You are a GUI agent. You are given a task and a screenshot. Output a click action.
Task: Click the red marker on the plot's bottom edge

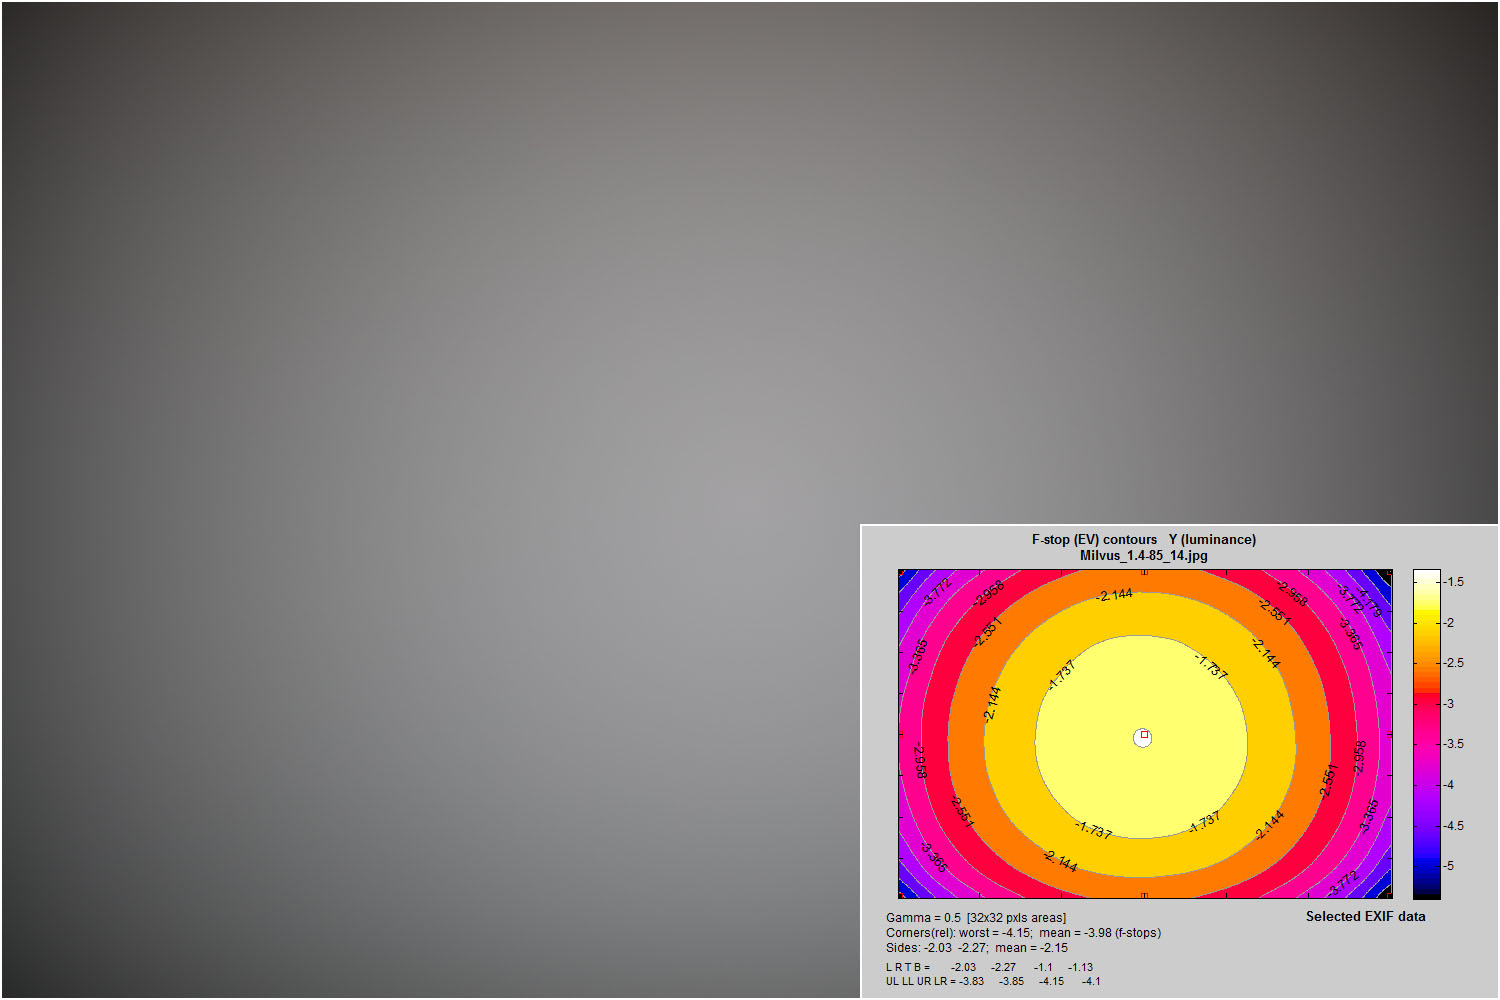tap(1144, 896)
